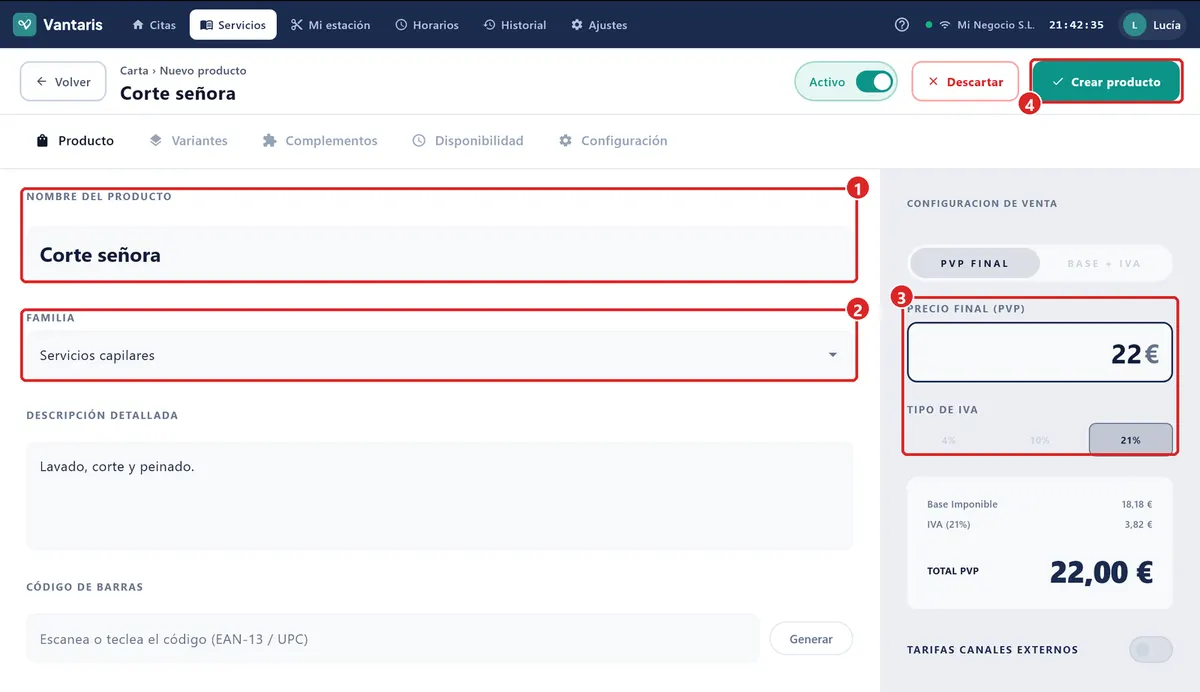
Task: Click the Mi Negocio S.L. business name
Action: pos(995,25)
